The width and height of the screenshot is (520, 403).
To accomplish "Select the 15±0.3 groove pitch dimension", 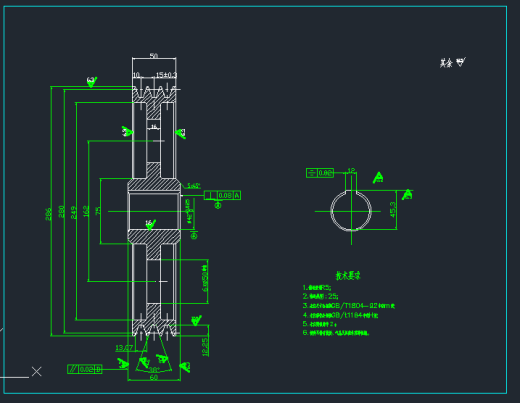I will tap(166, 75).
